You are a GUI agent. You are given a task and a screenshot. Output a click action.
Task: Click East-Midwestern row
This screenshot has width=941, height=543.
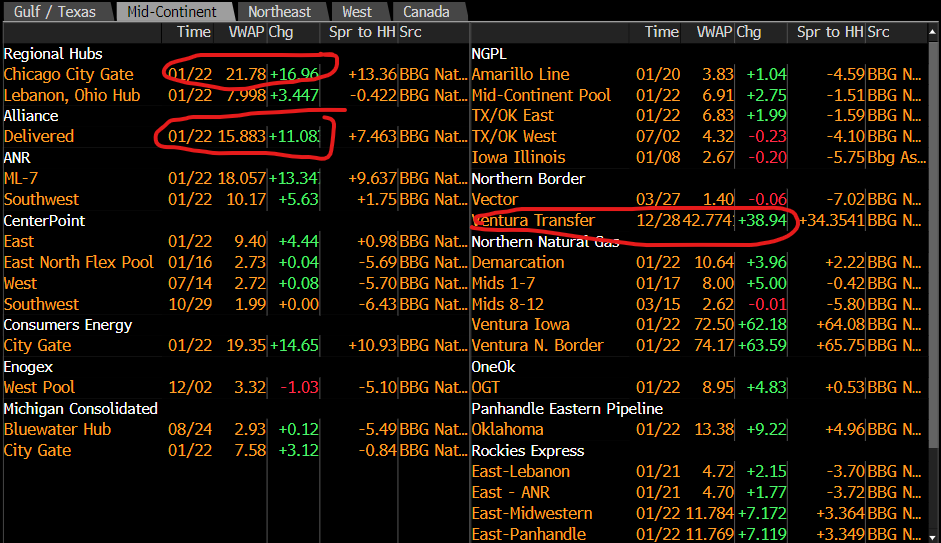699,514
